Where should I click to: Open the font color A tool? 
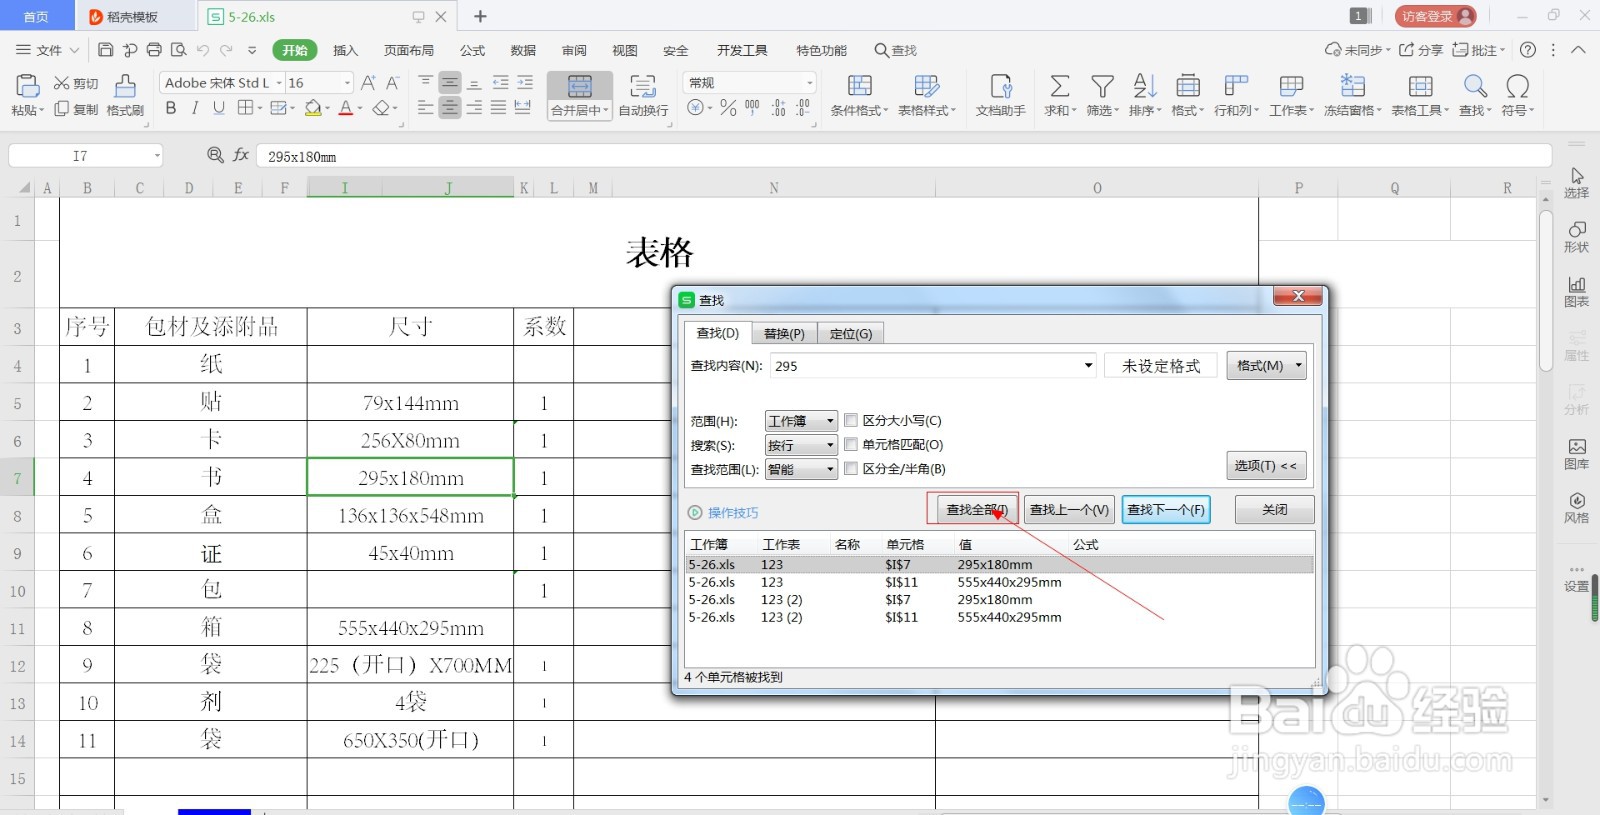click(x=345, y=108)
